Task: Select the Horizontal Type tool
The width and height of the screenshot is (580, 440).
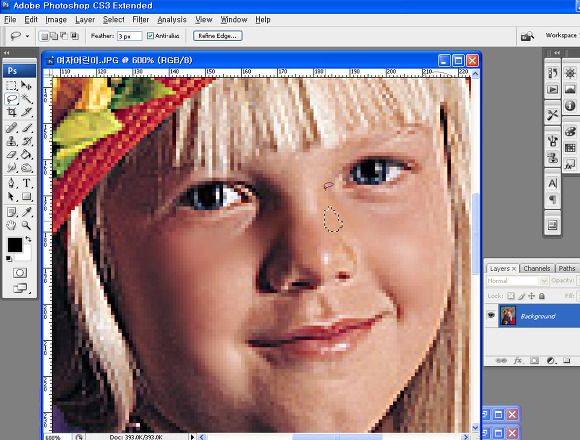Action: tap(26, 183)
